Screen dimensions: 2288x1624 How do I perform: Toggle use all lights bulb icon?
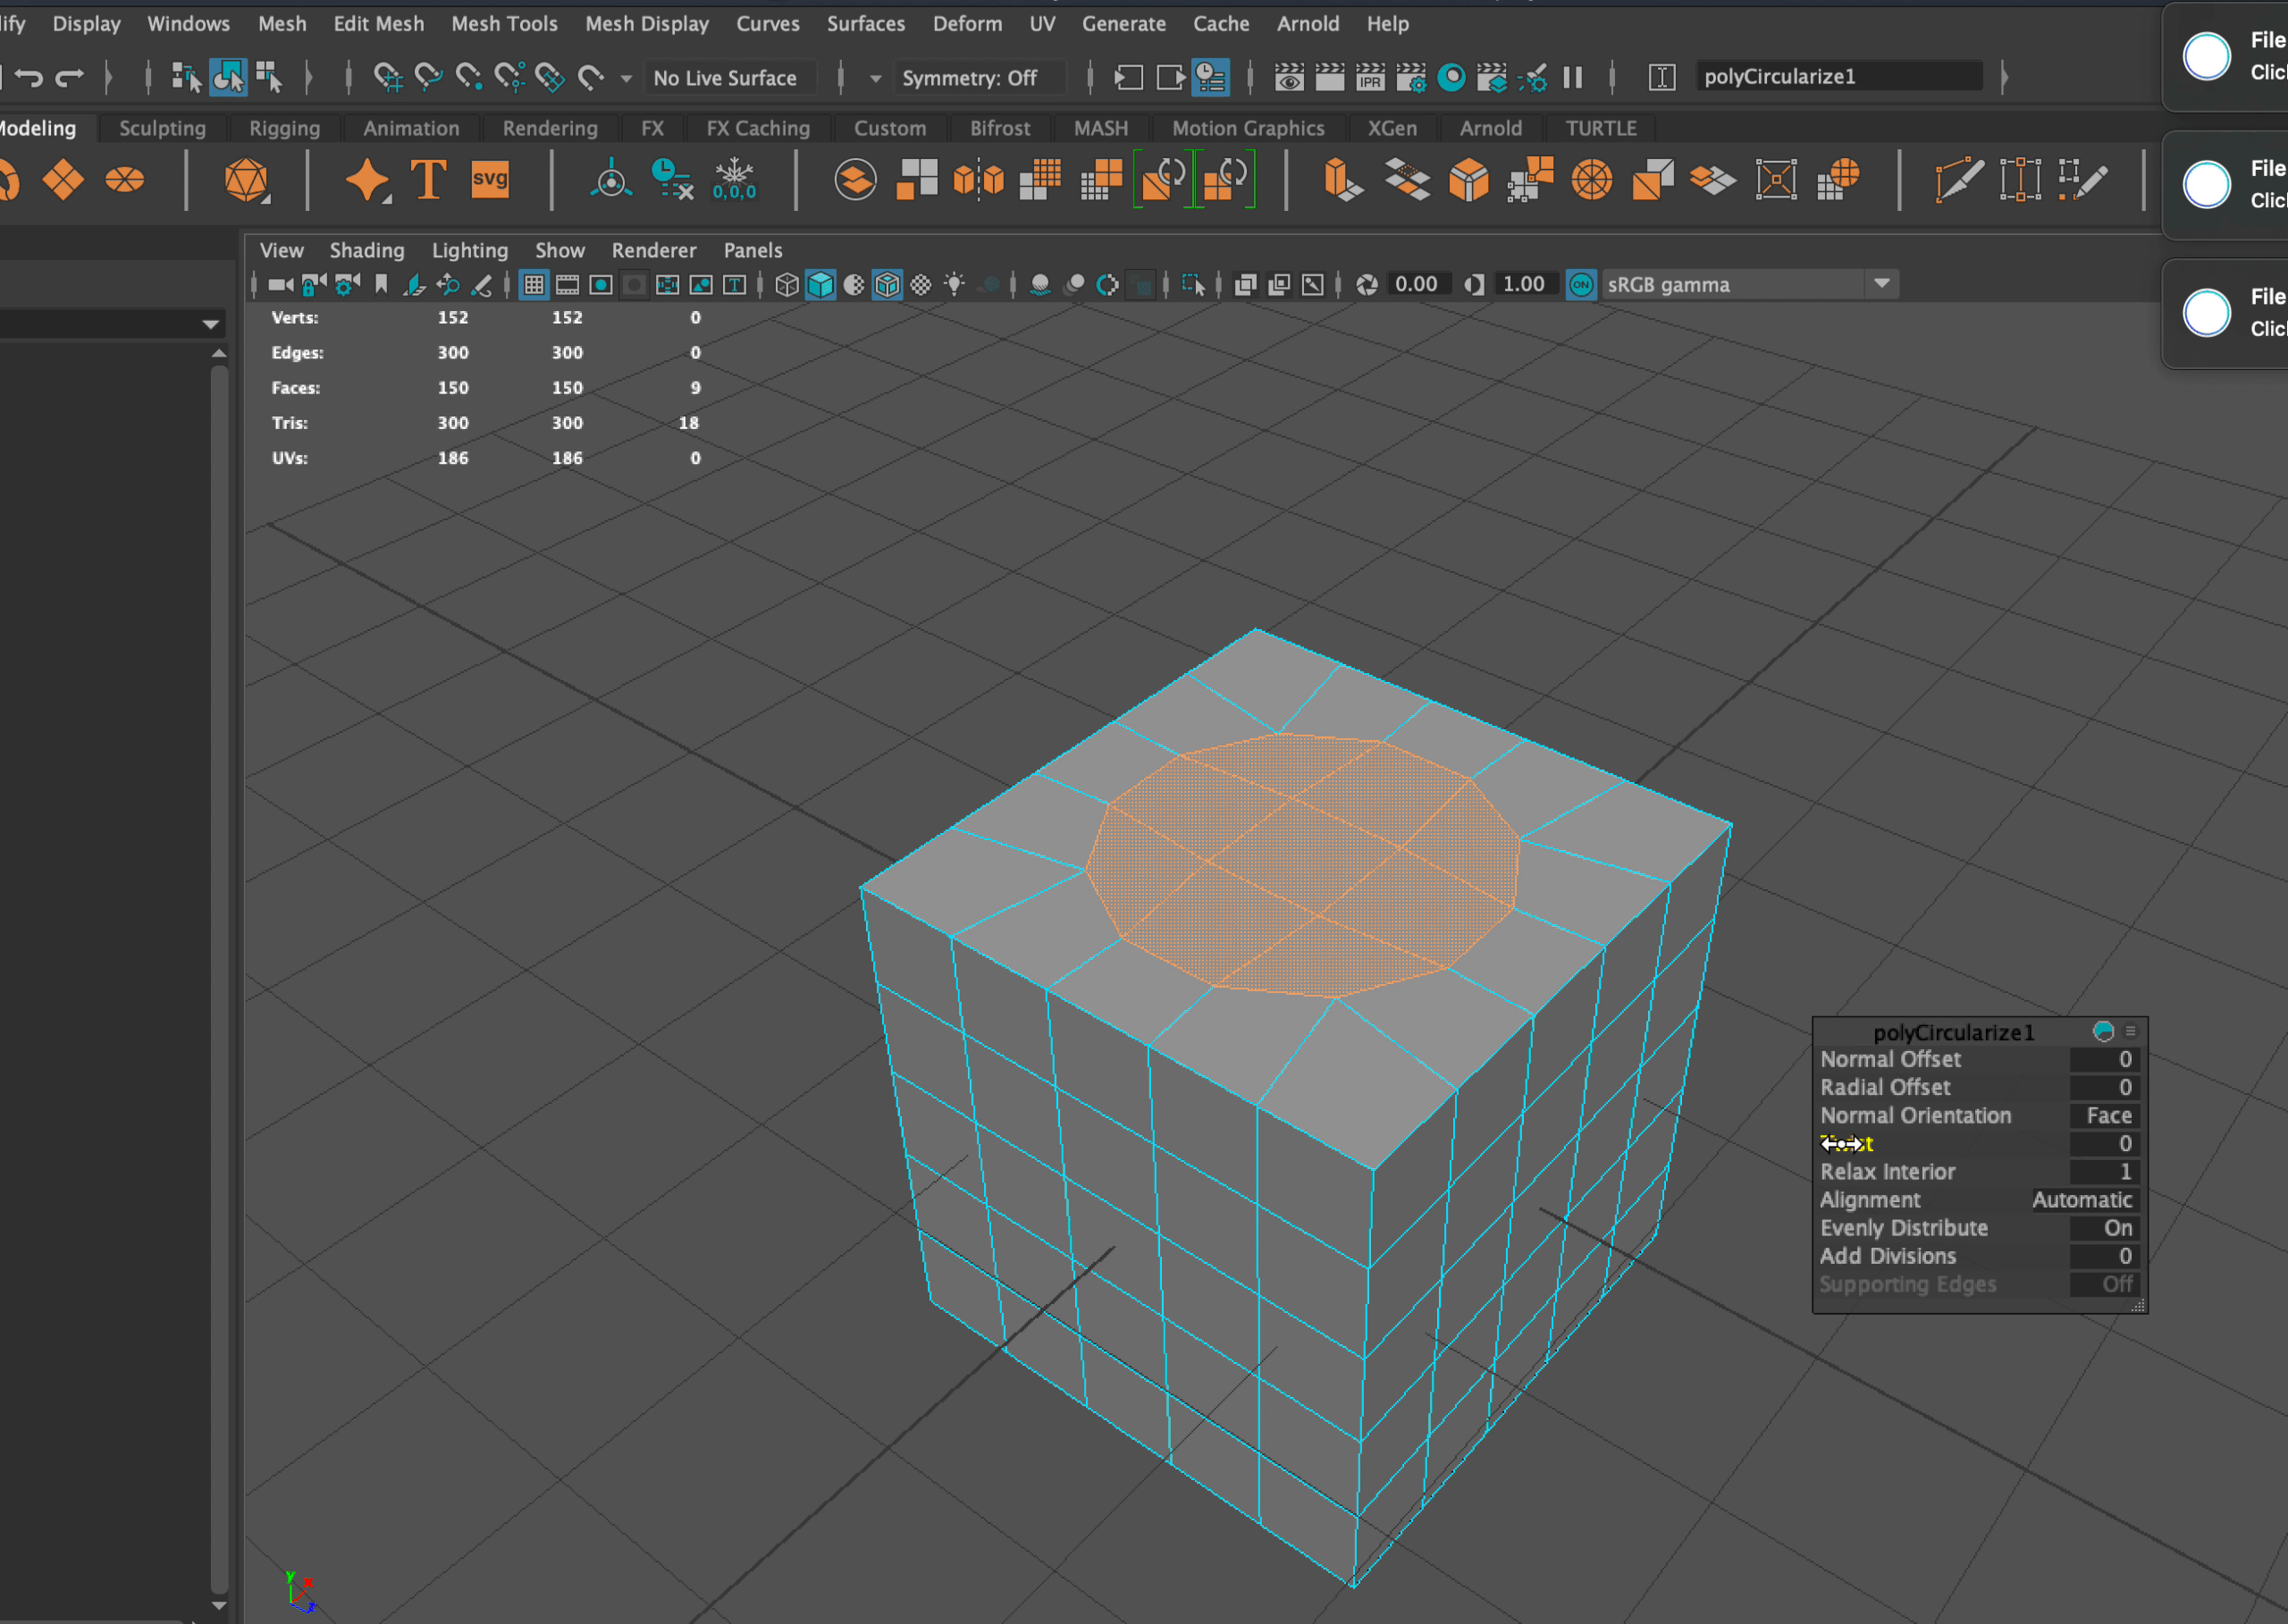[x=954, y=285]
